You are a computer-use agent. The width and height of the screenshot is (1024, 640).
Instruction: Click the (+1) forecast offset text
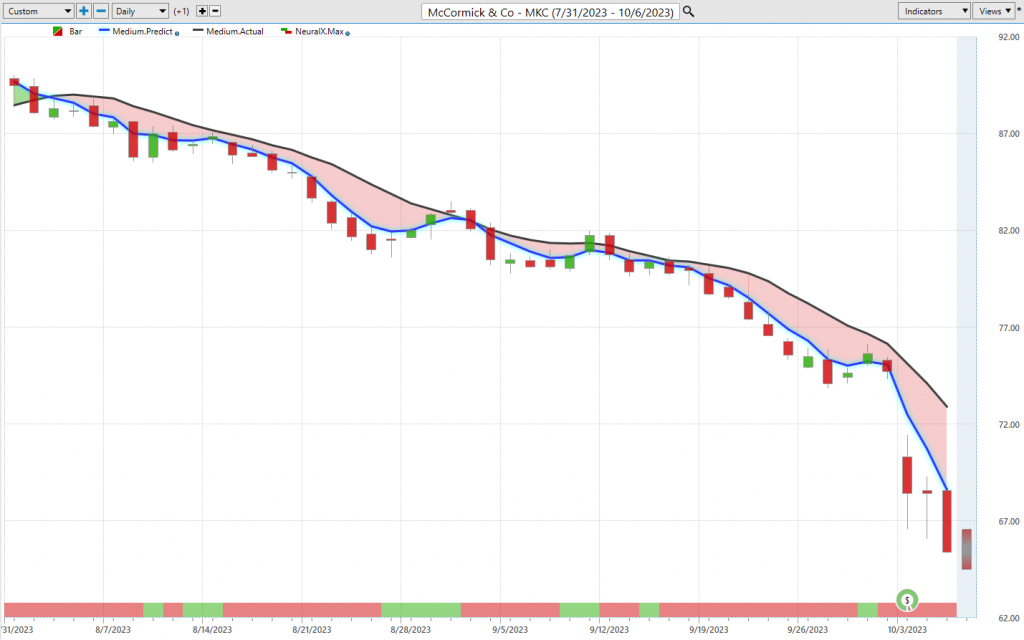[x=182, y=11]
